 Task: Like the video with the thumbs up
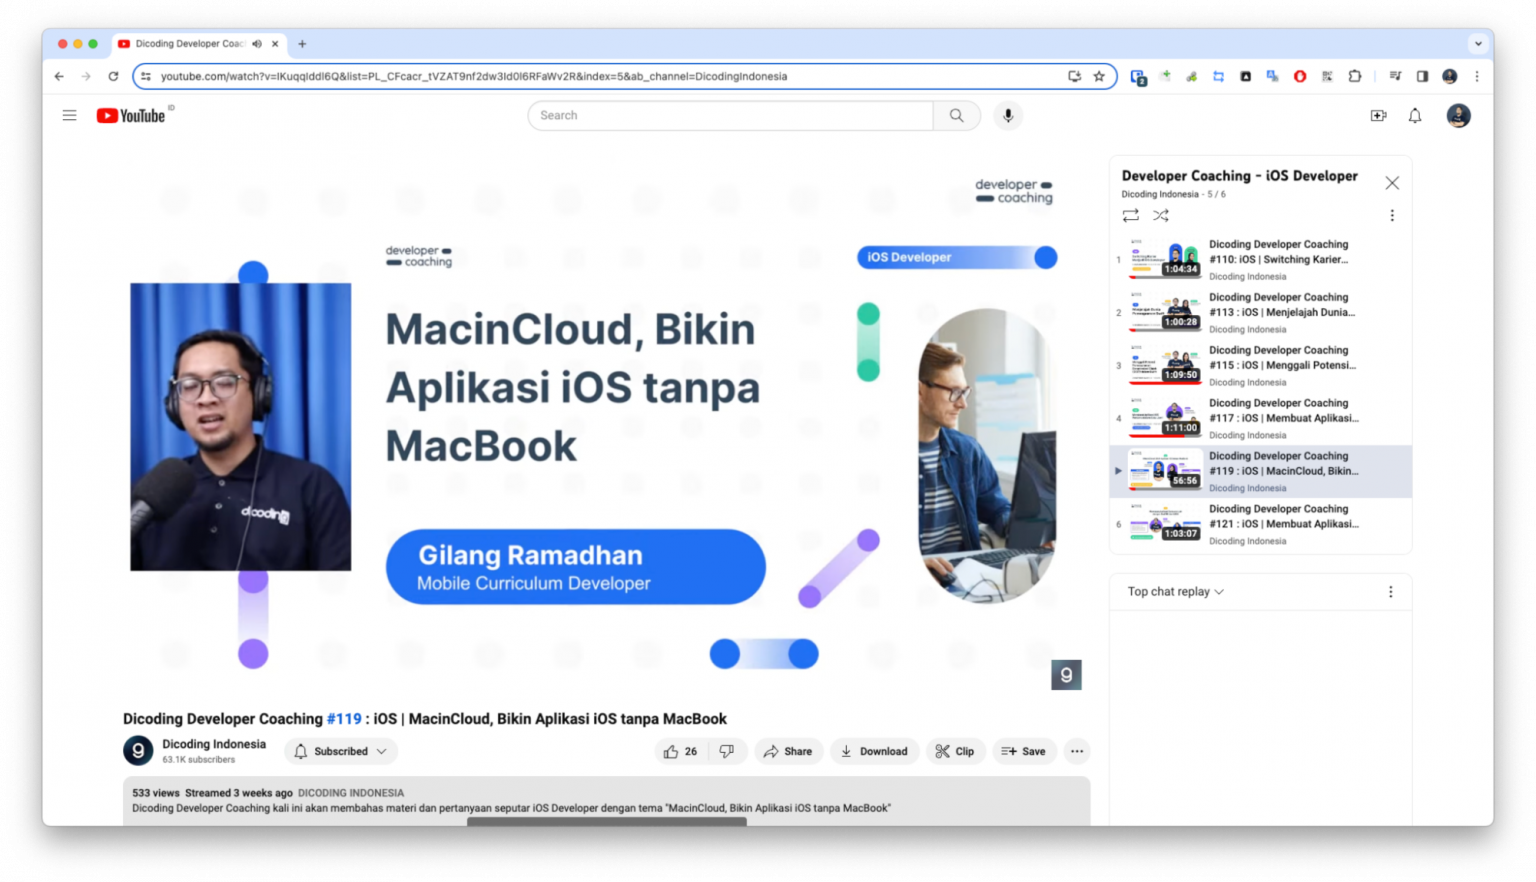(x=672, y=751)
